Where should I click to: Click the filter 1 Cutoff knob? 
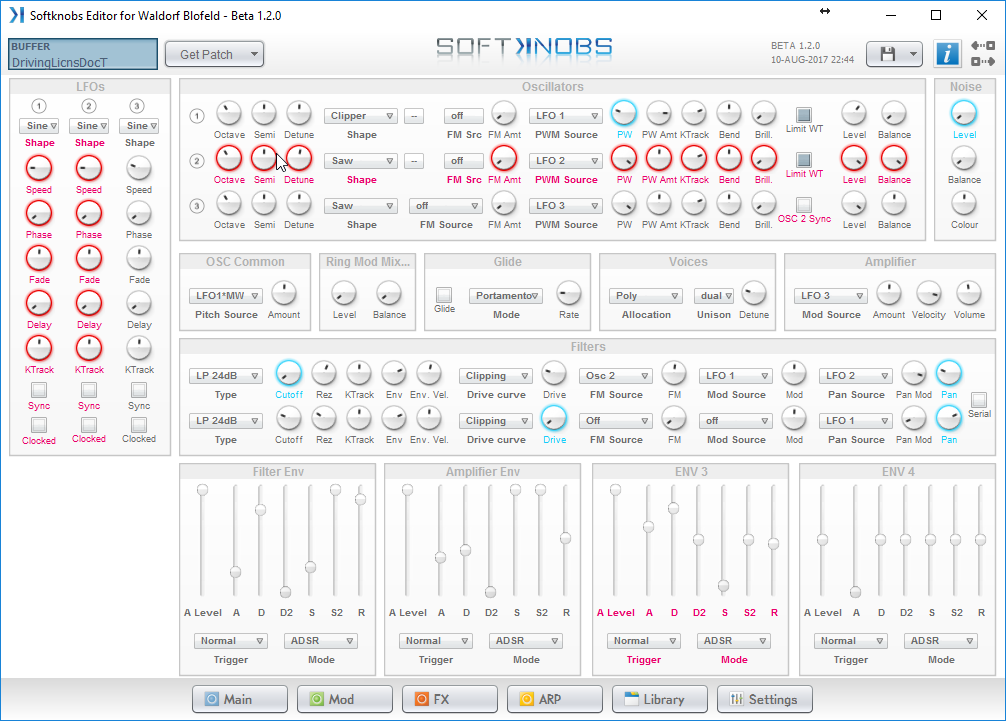click(289, 373)
